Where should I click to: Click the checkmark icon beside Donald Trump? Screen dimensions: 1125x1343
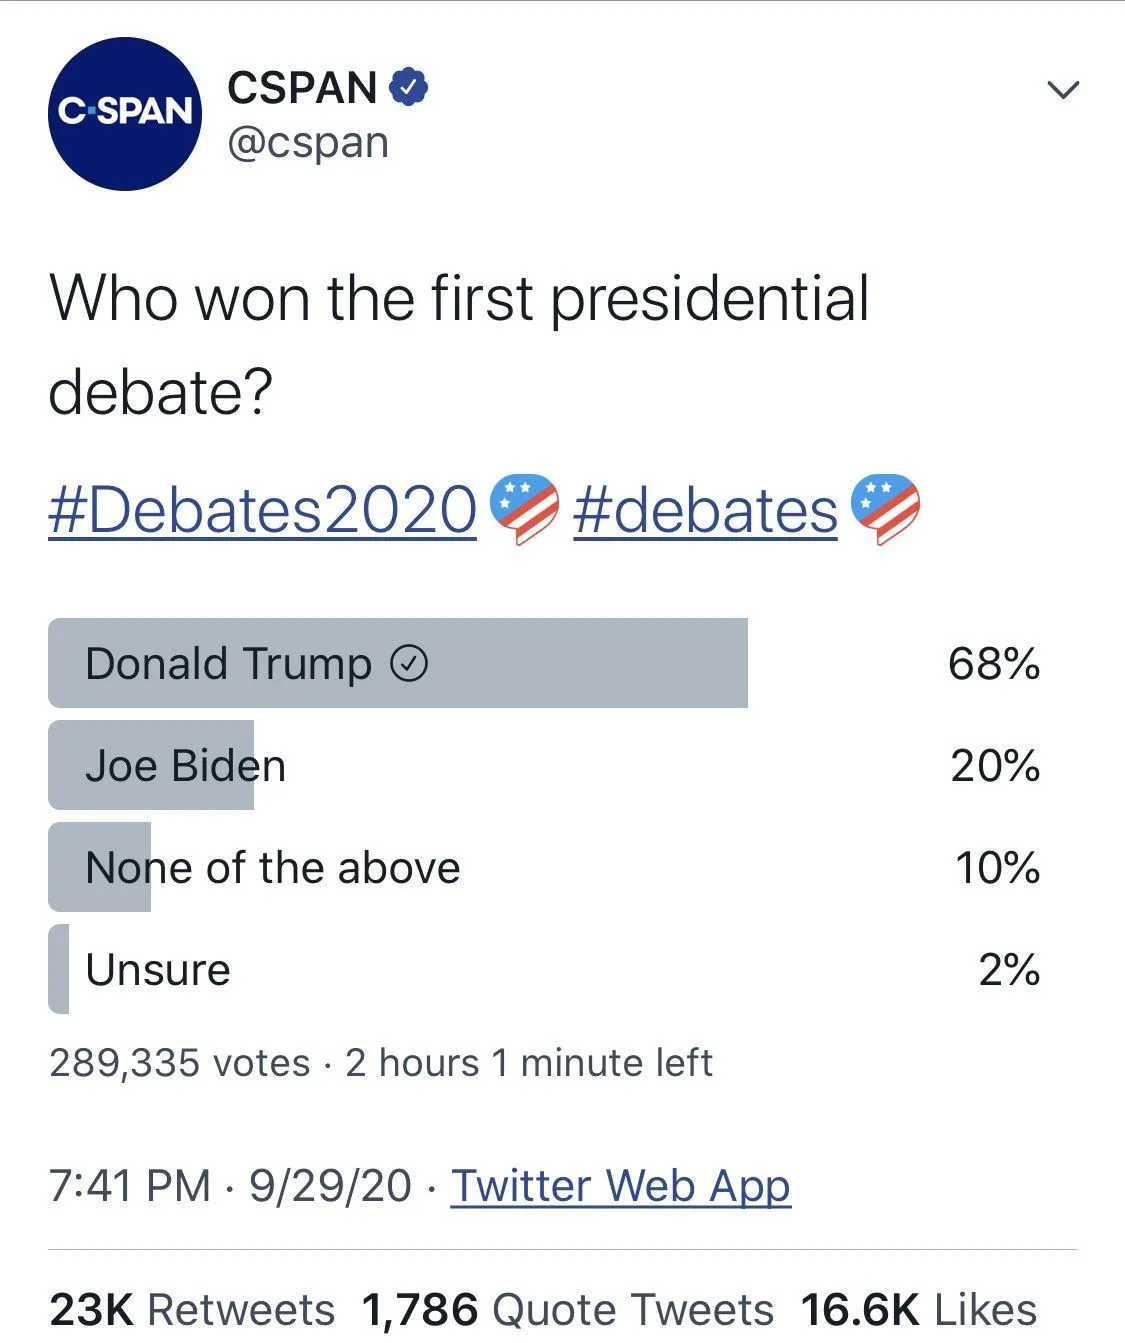point(409,663)
